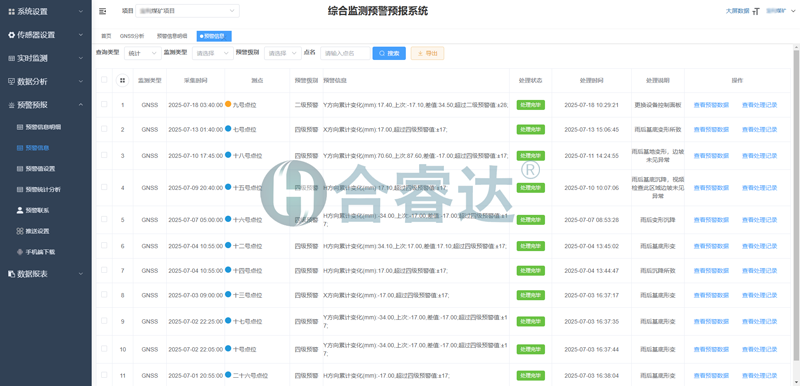
Task: Click the blue dot beside 十八号点位
Action: (x=228, y=155)
